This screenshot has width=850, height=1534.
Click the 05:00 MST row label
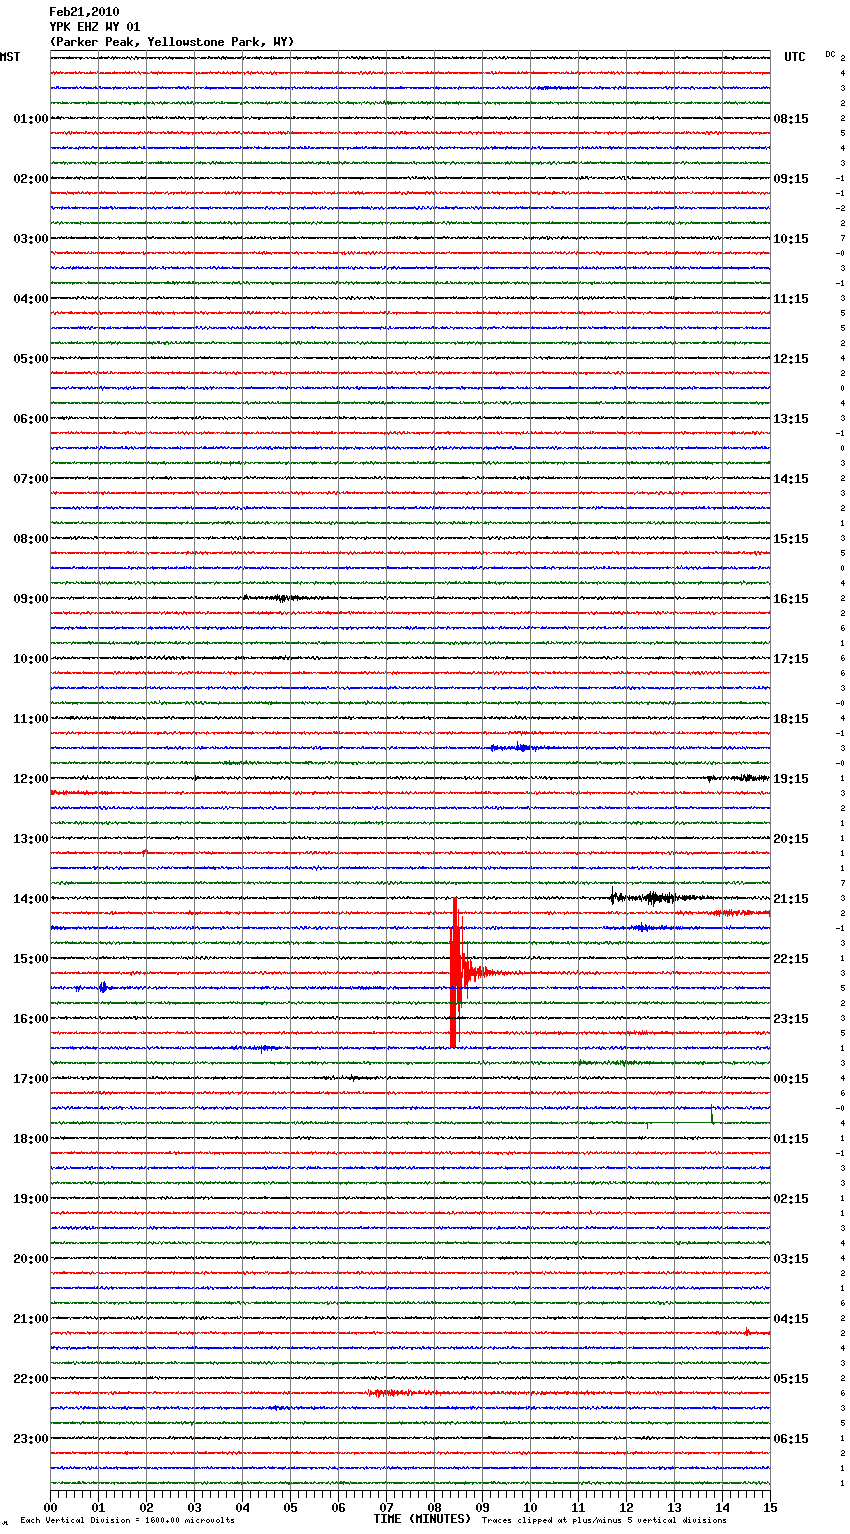[x=30, y=359]
